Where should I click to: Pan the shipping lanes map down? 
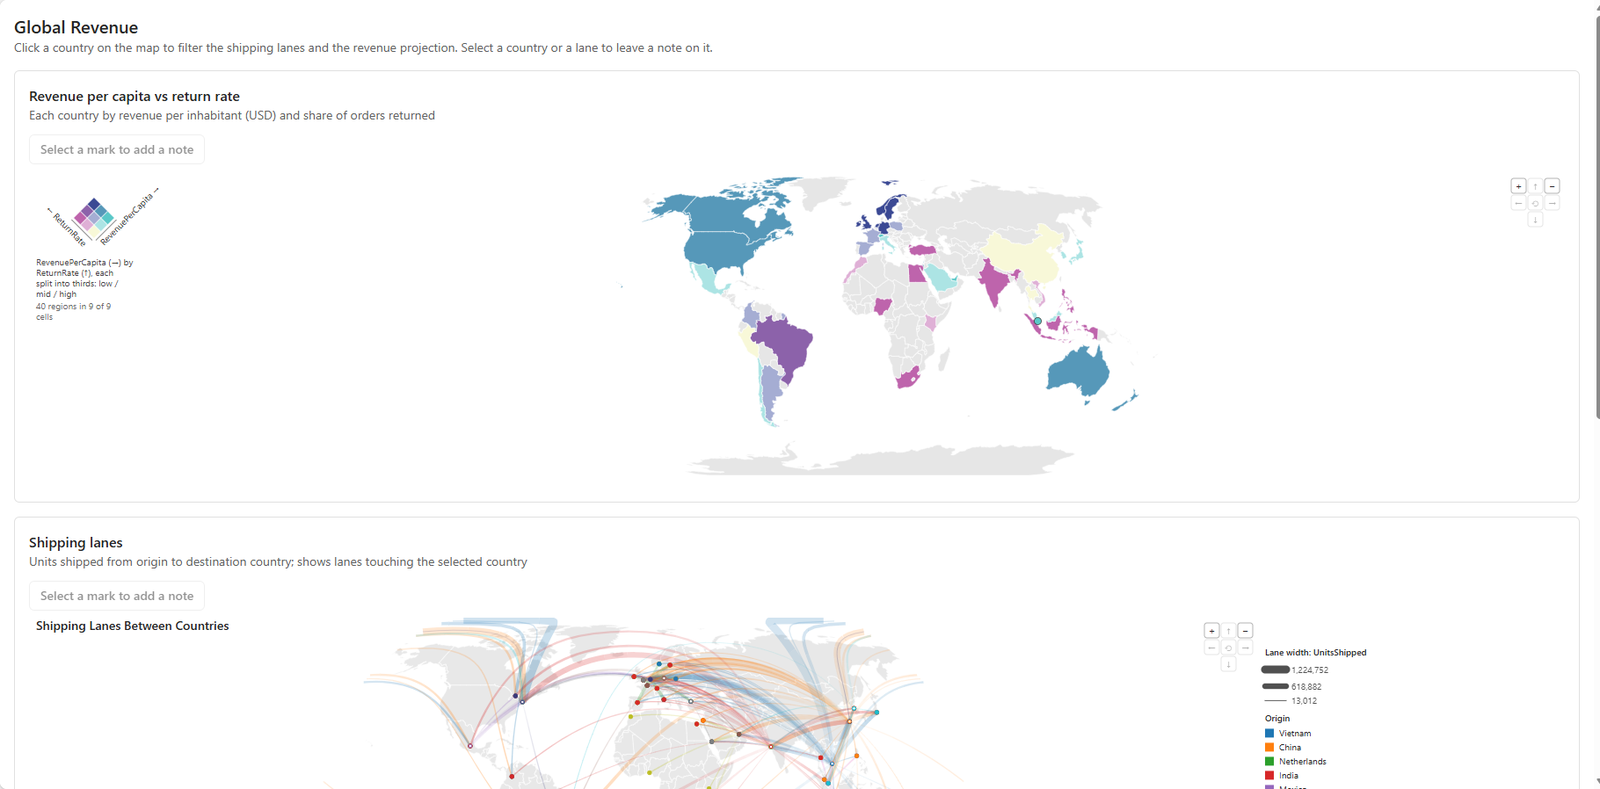click(x=1228, y=665)
